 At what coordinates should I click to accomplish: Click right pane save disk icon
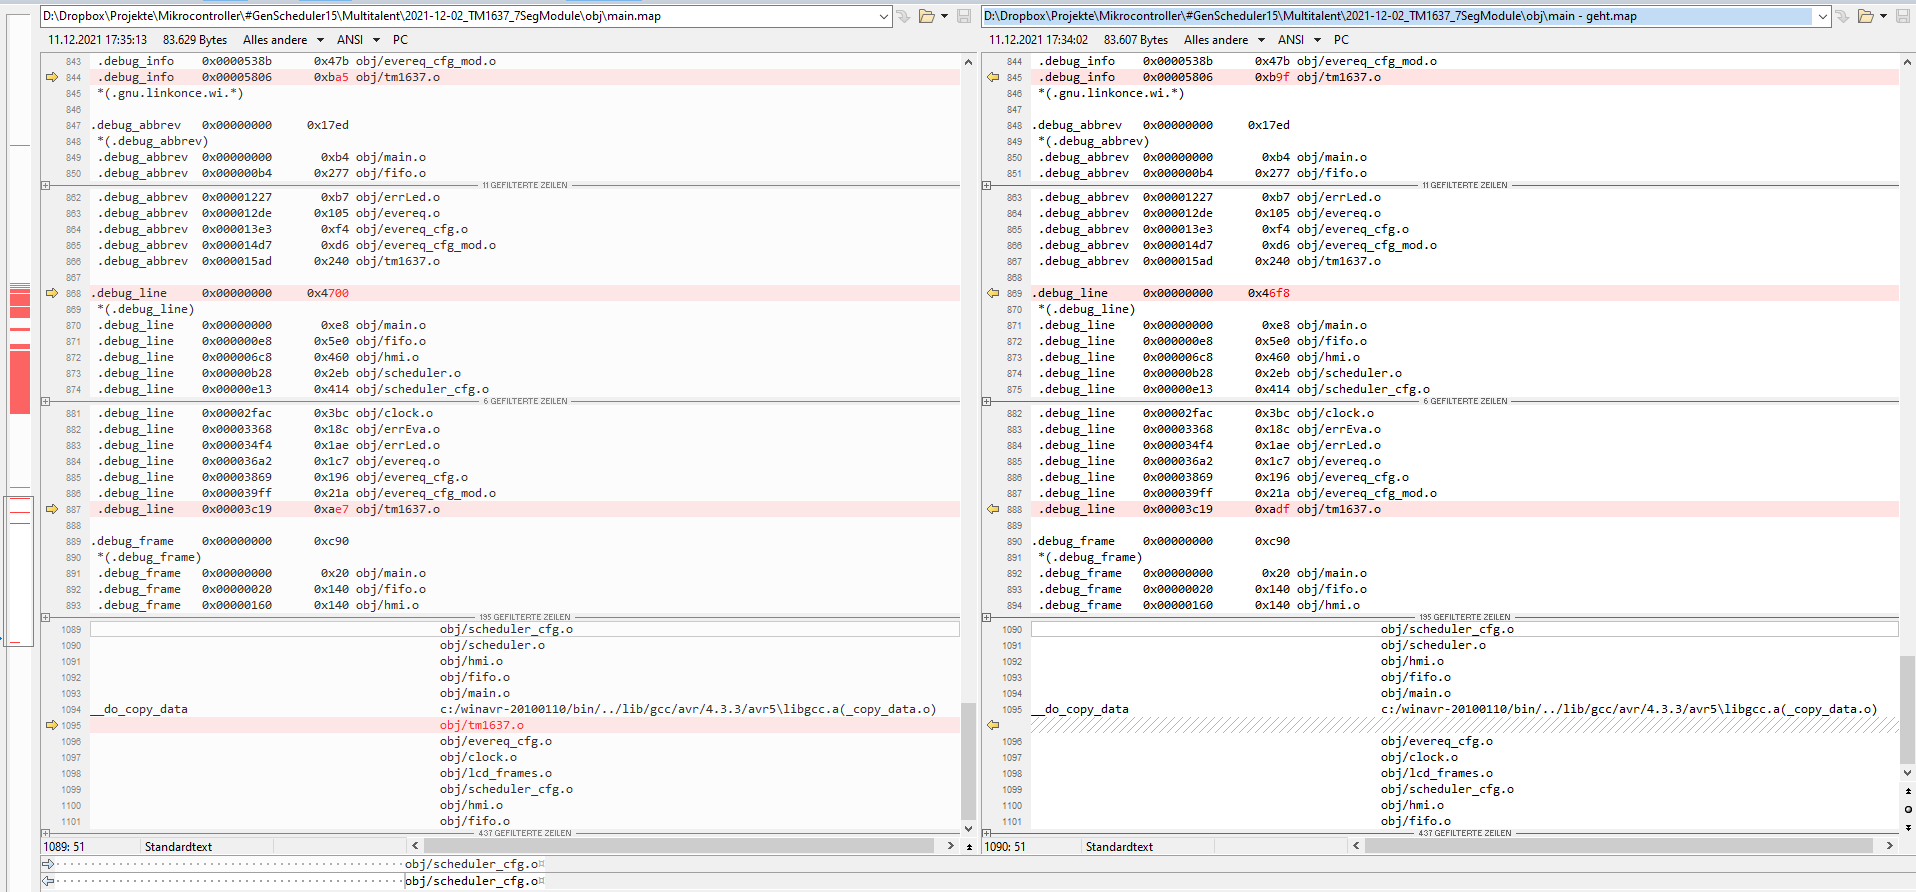coord(1904,16)
